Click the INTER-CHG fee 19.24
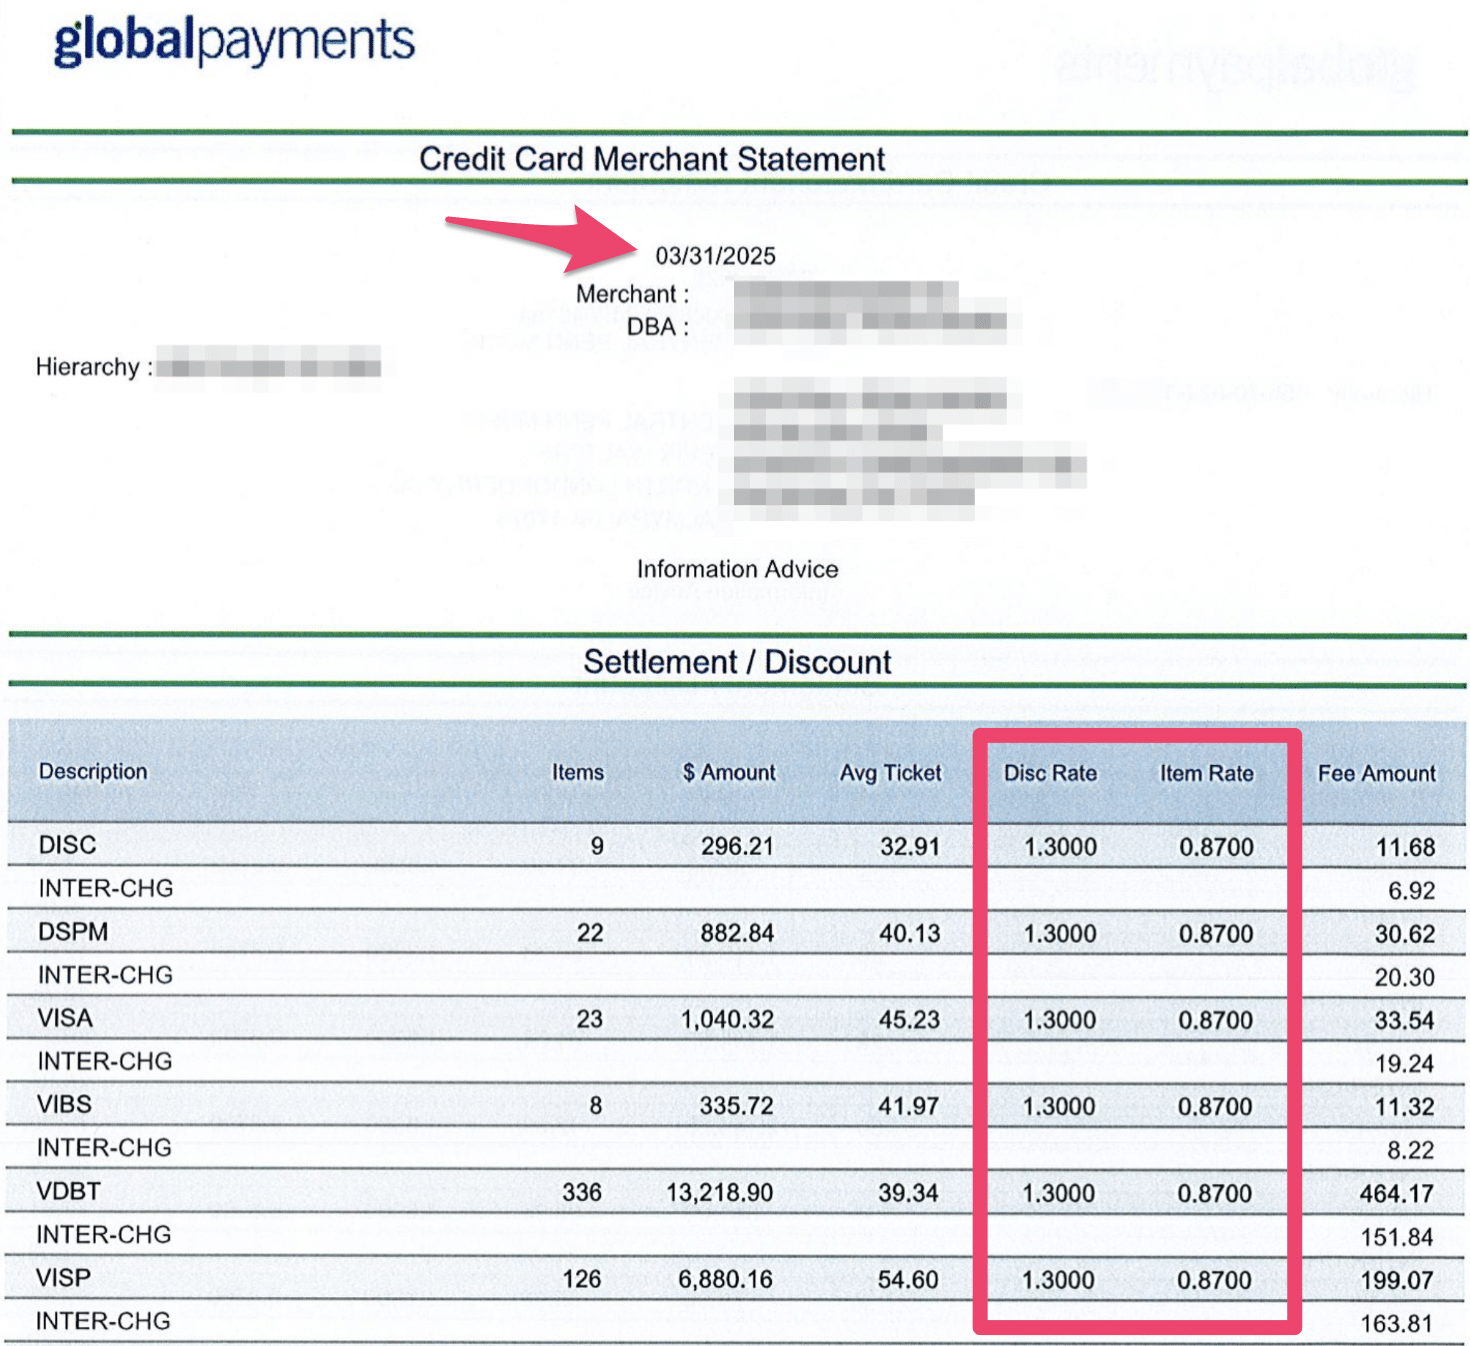Image resolution: width=1470 pixels, height=1346 pixels. [x=1404, y=1064]
